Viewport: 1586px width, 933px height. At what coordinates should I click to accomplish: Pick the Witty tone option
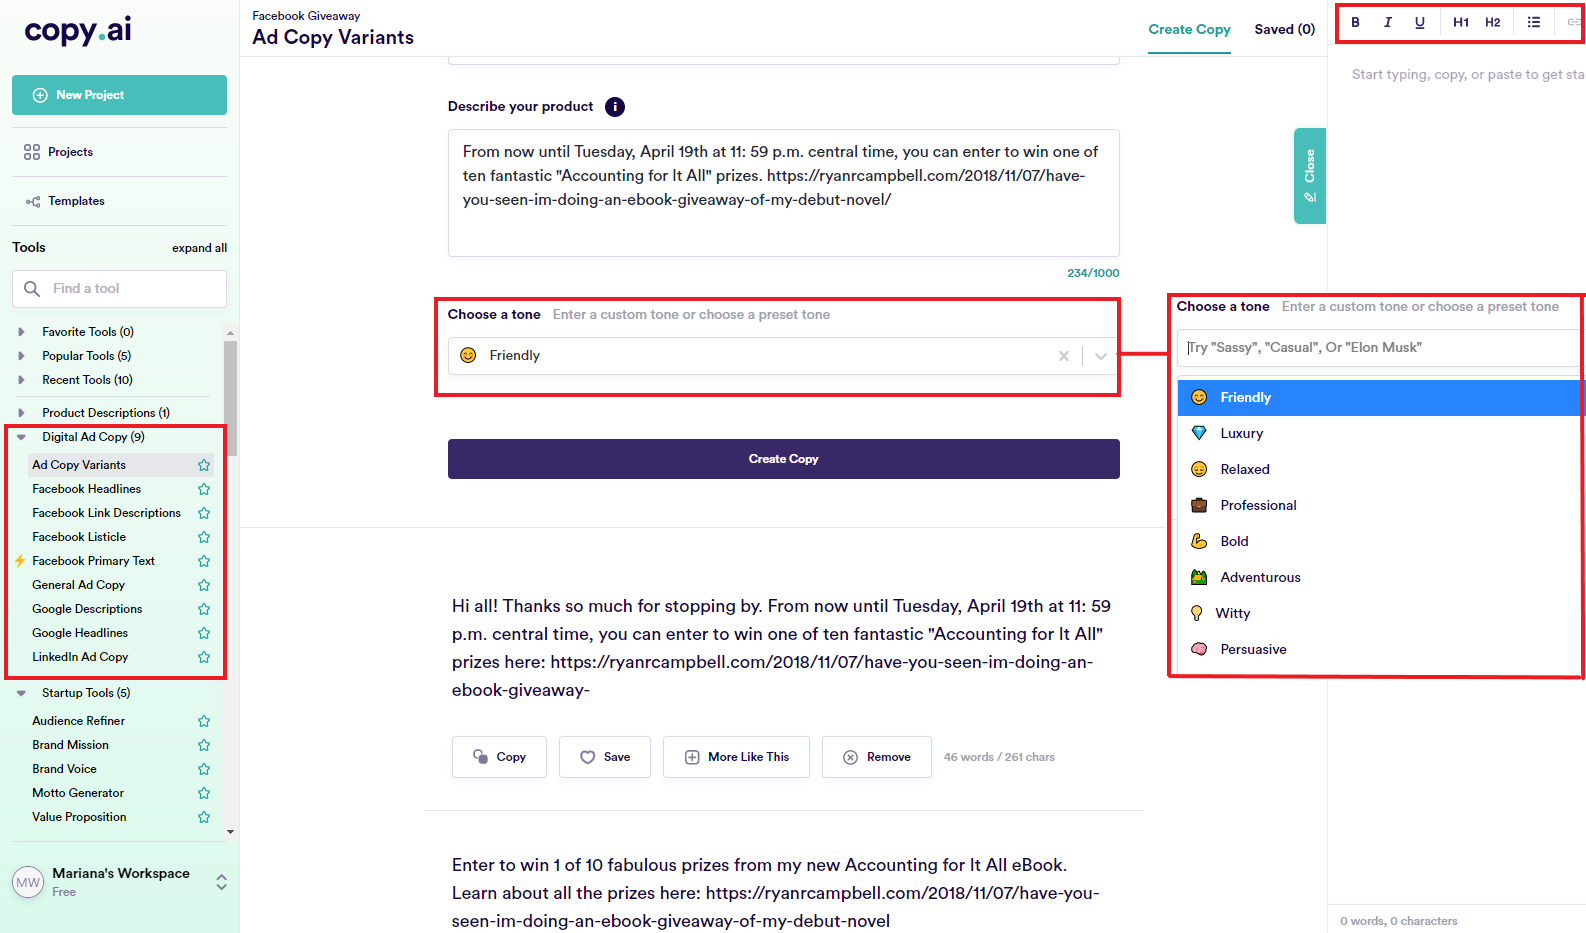tap(1380, 614)
